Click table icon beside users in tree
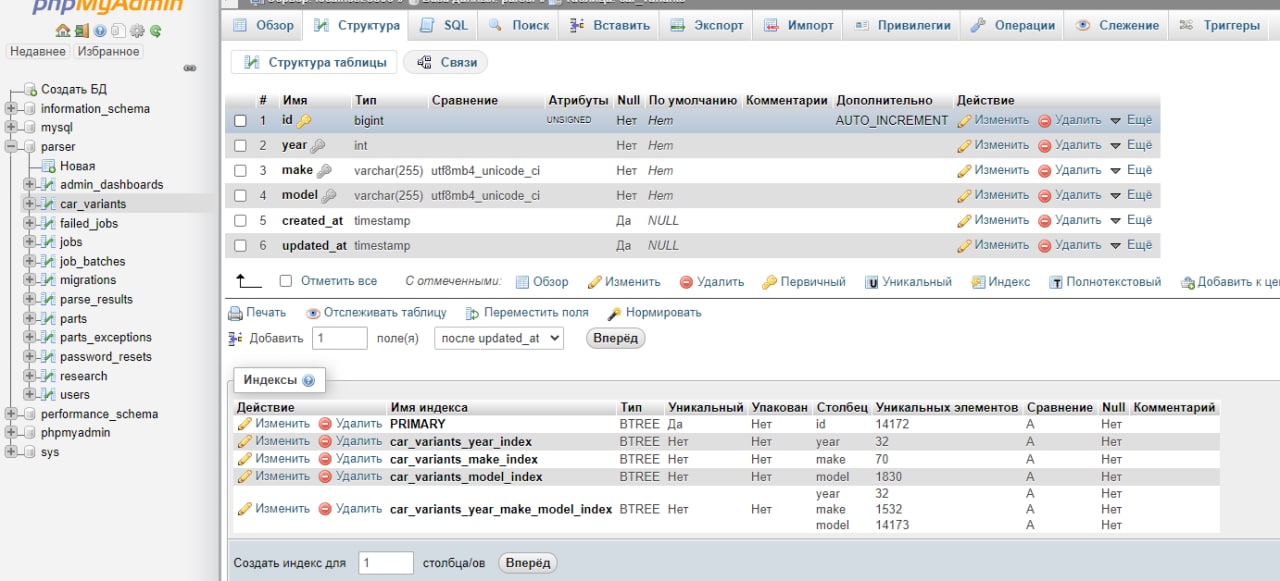1280x581 pixels. click(x=47, y=395)
